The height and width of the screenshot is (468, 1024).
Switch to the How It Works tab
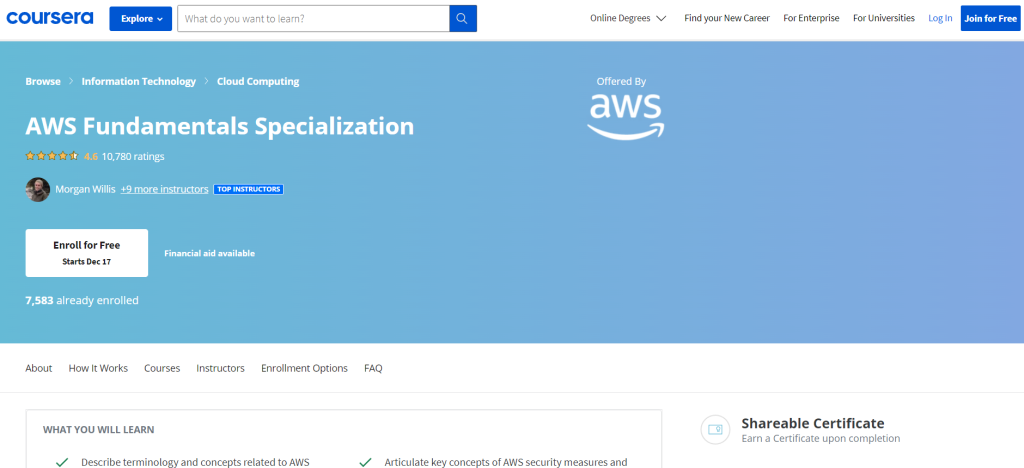(98, 368)
